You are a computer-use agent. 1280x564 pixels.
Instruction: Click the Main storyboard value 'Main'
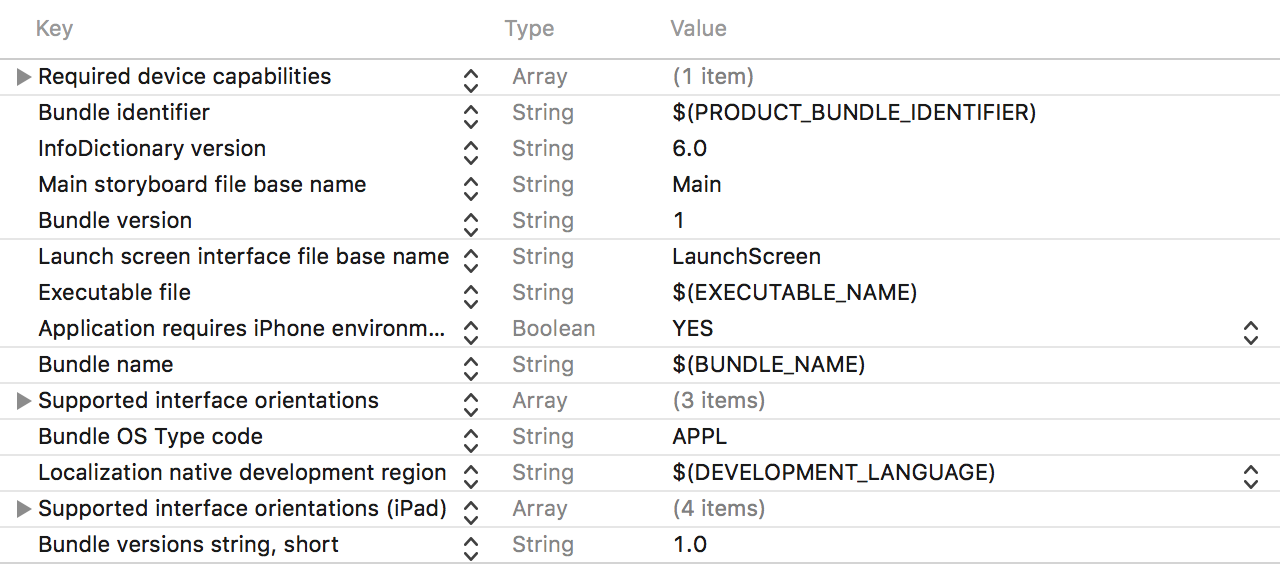tap(697, 185)
